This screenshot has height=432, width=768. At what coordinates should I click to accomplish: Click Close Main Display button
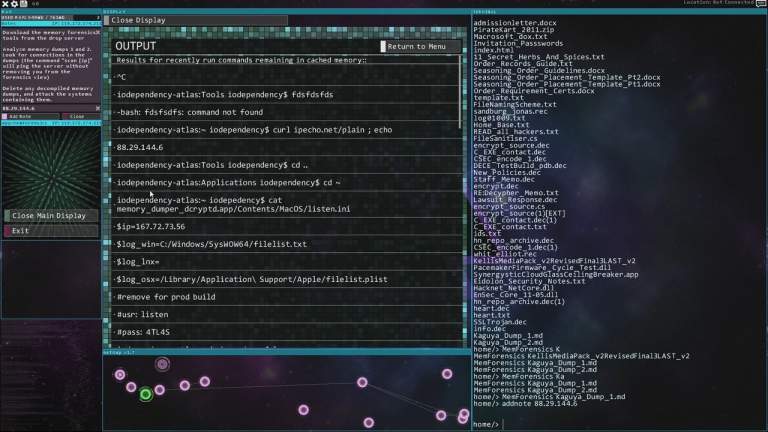[51, 216]
